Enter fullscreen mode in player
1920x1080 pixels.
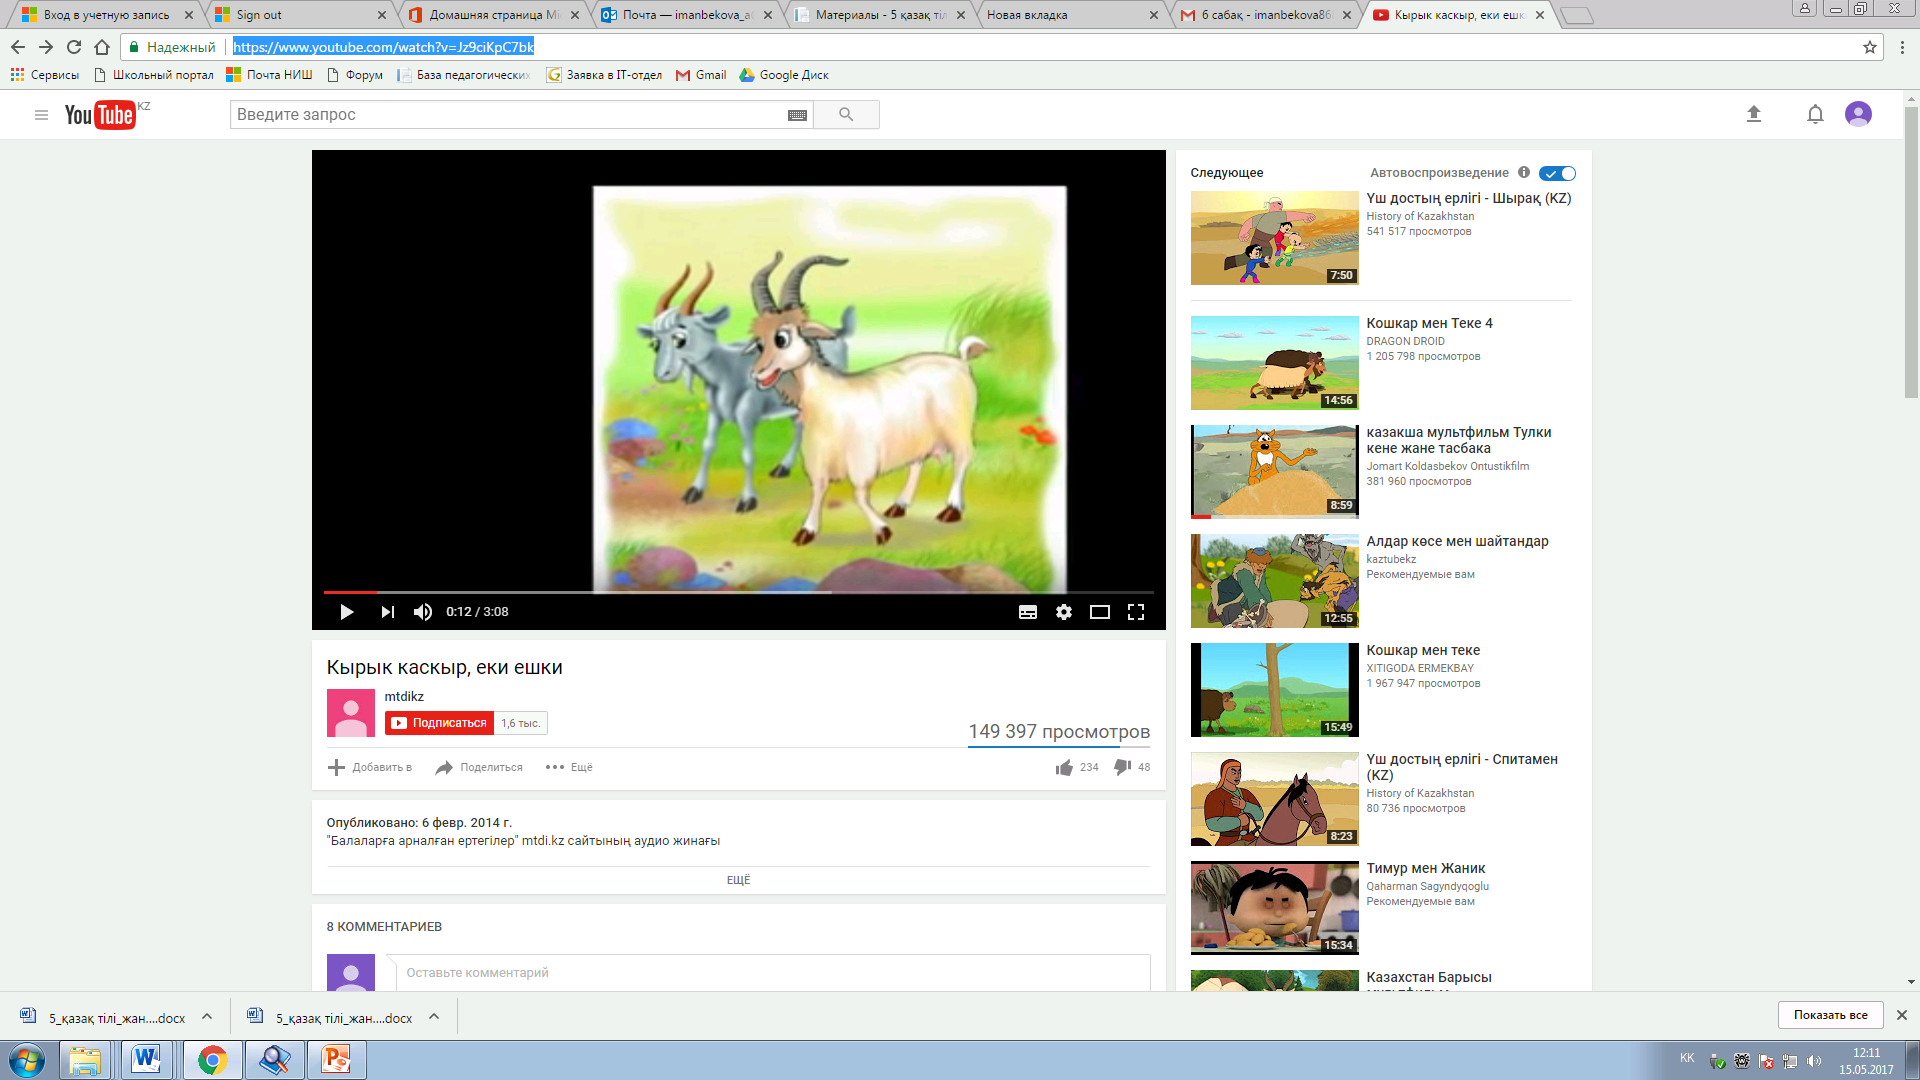coord(1136,612)
